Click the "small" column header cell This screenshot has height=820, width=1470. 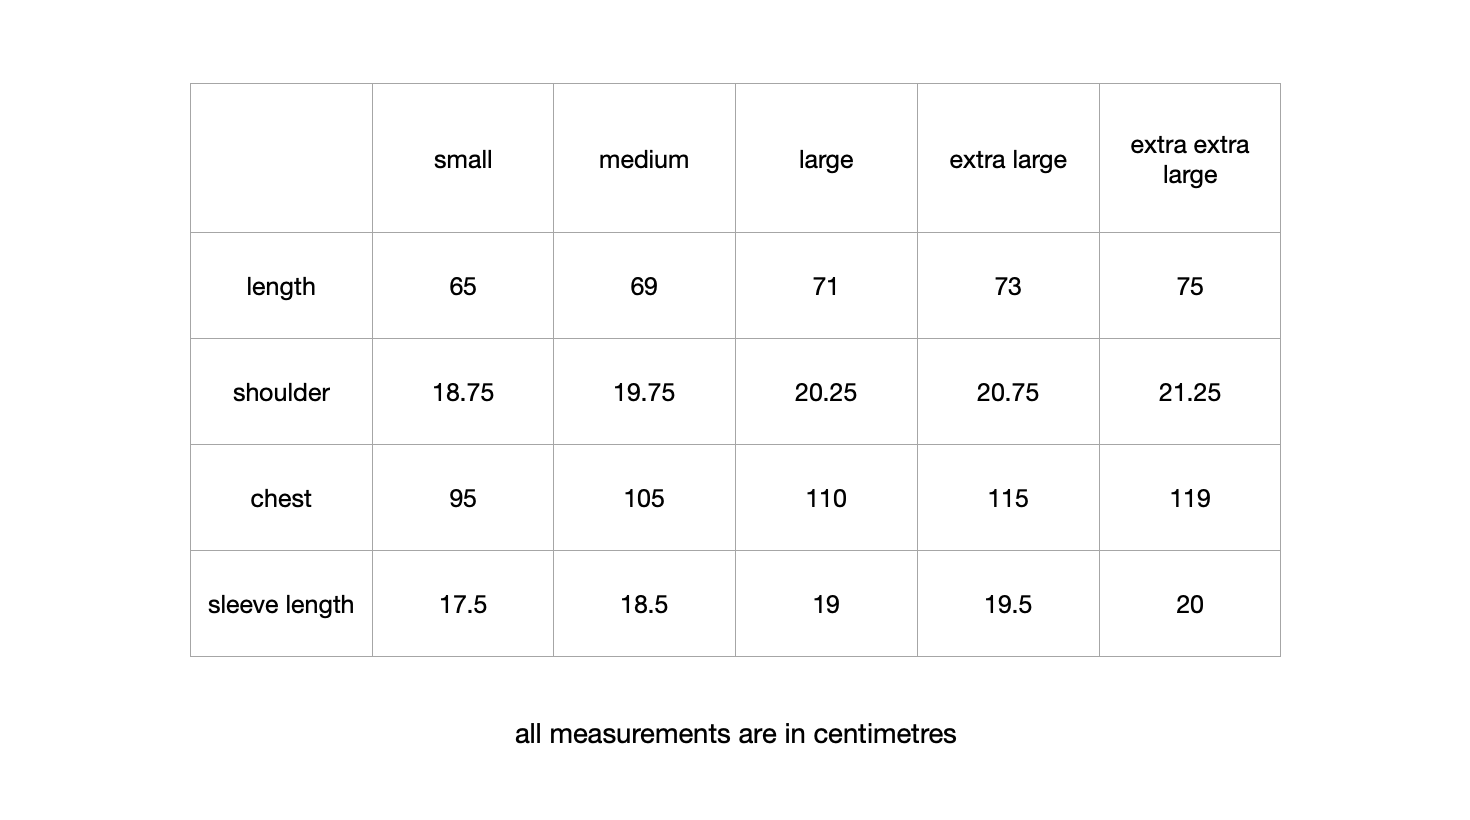point(463,160)
